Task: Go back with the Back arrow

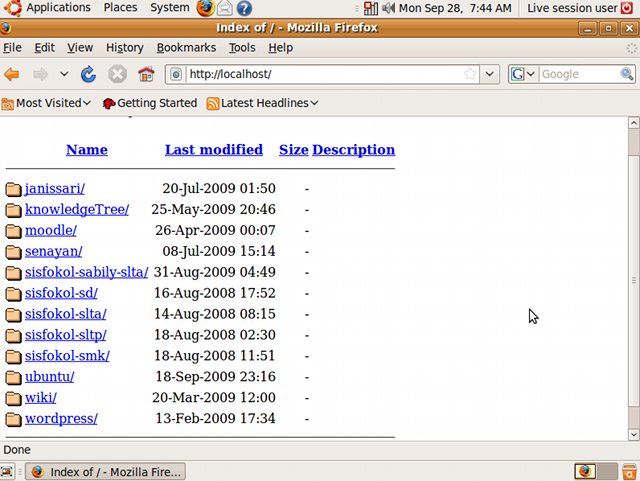Action: [x=12, y=74]
